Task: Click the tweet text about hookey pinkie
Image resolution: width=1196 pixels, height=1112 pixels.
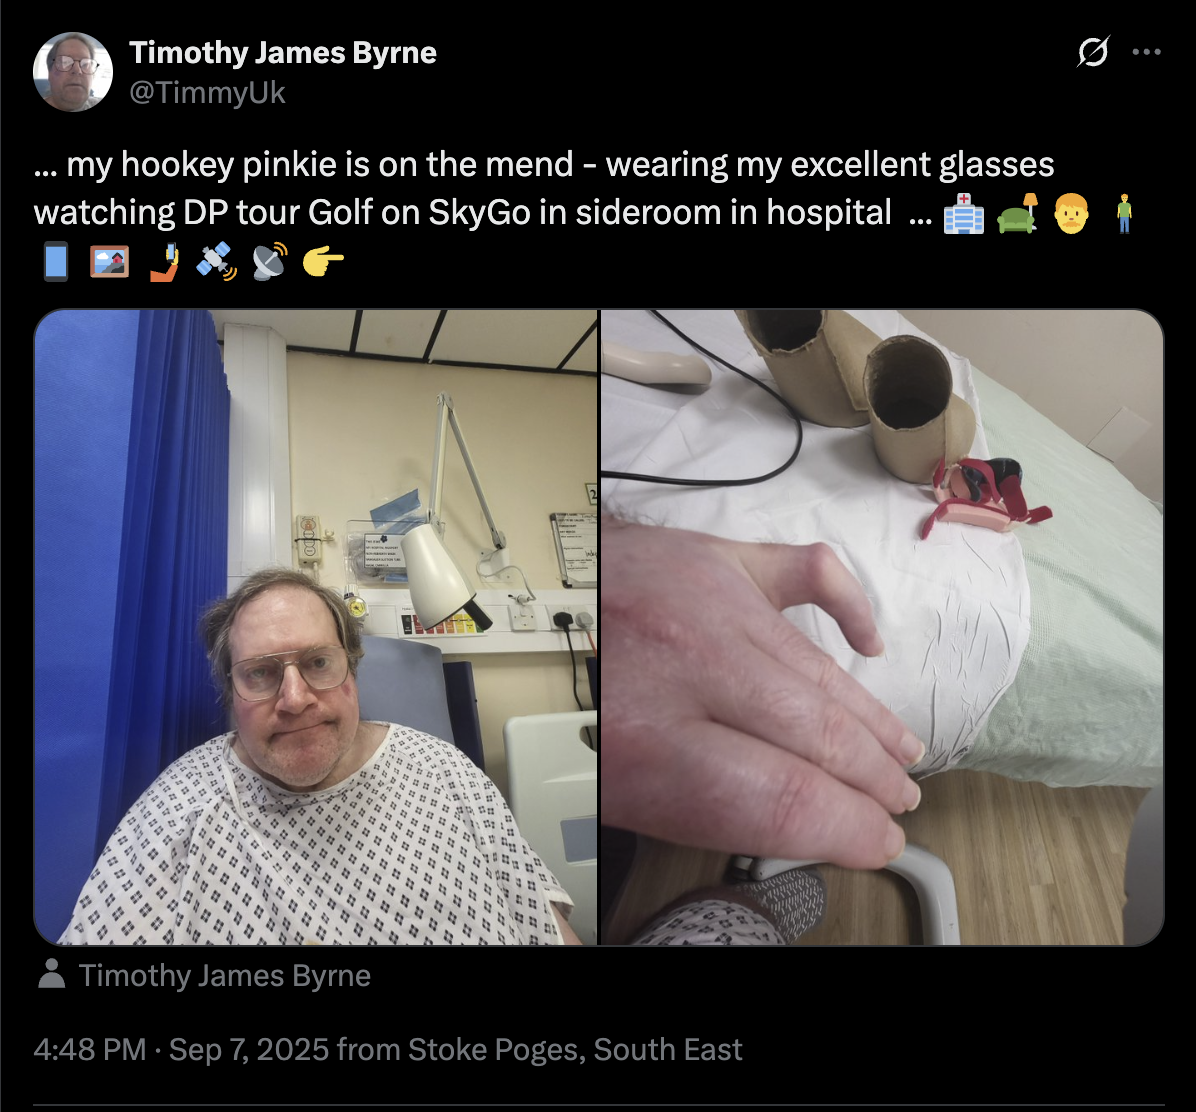Action: (544, 188)
